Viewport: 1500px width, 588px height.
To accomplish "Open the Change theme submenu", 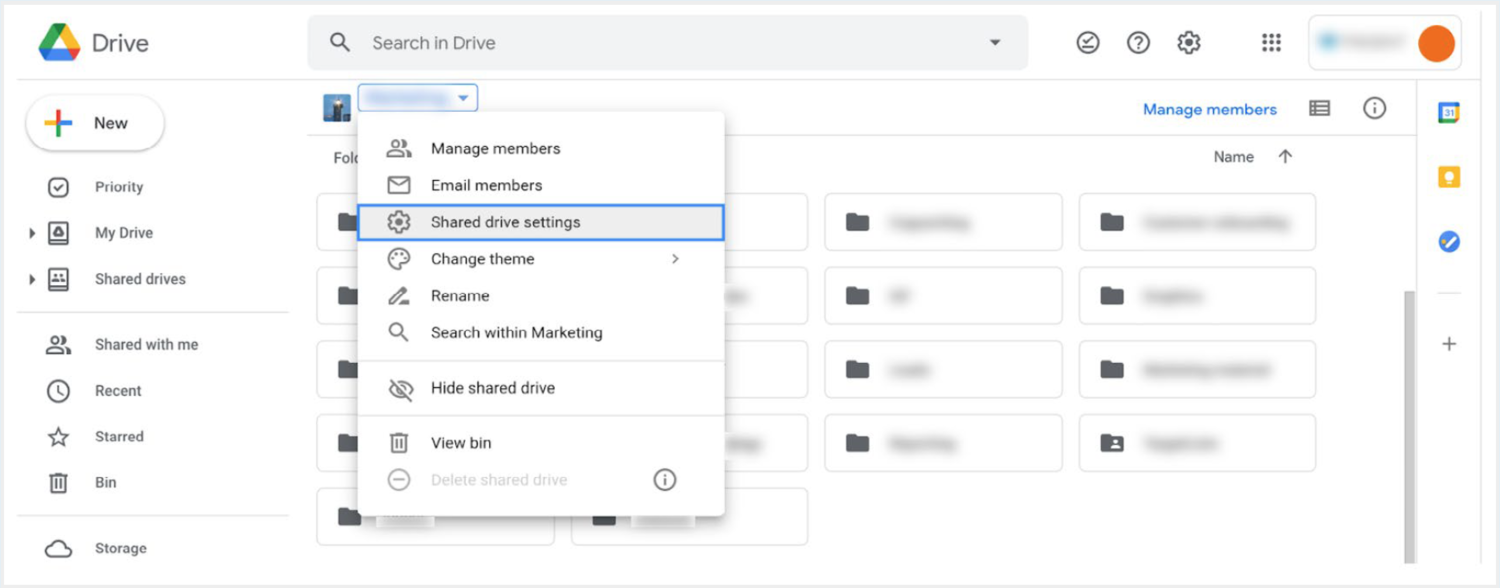I will (541, 259).
